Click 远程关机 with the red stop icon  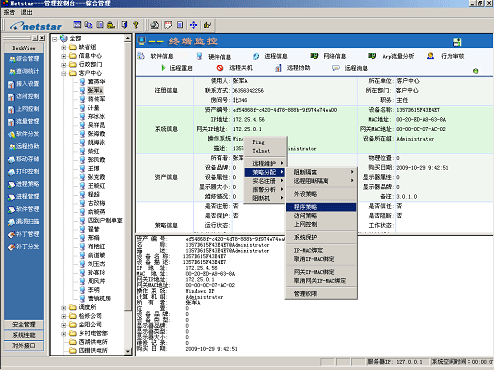[235, 68]
